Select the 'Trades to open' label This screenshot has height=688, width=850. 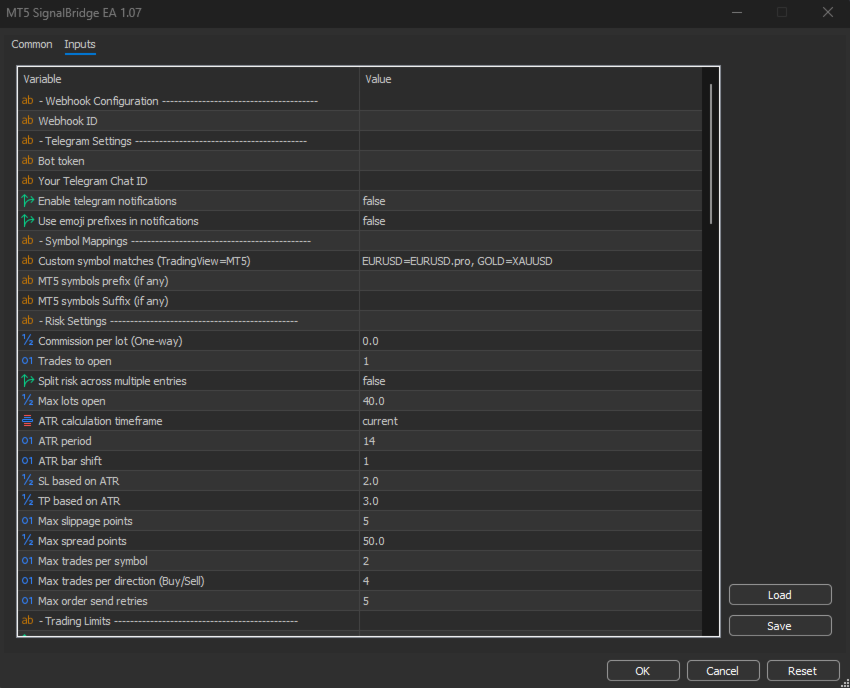75,361
